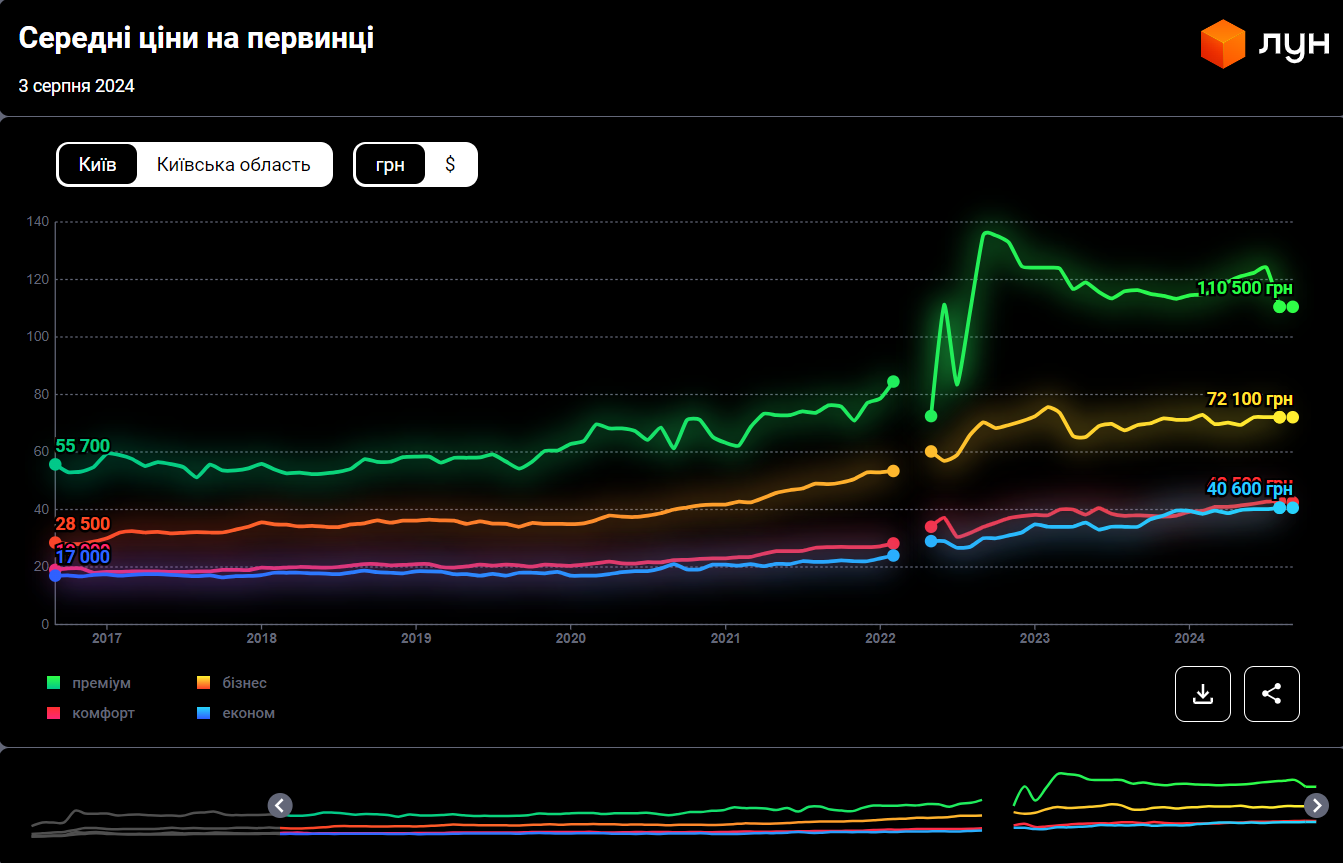
Task: Click the download chart icon
Action: pos(1202,694)
